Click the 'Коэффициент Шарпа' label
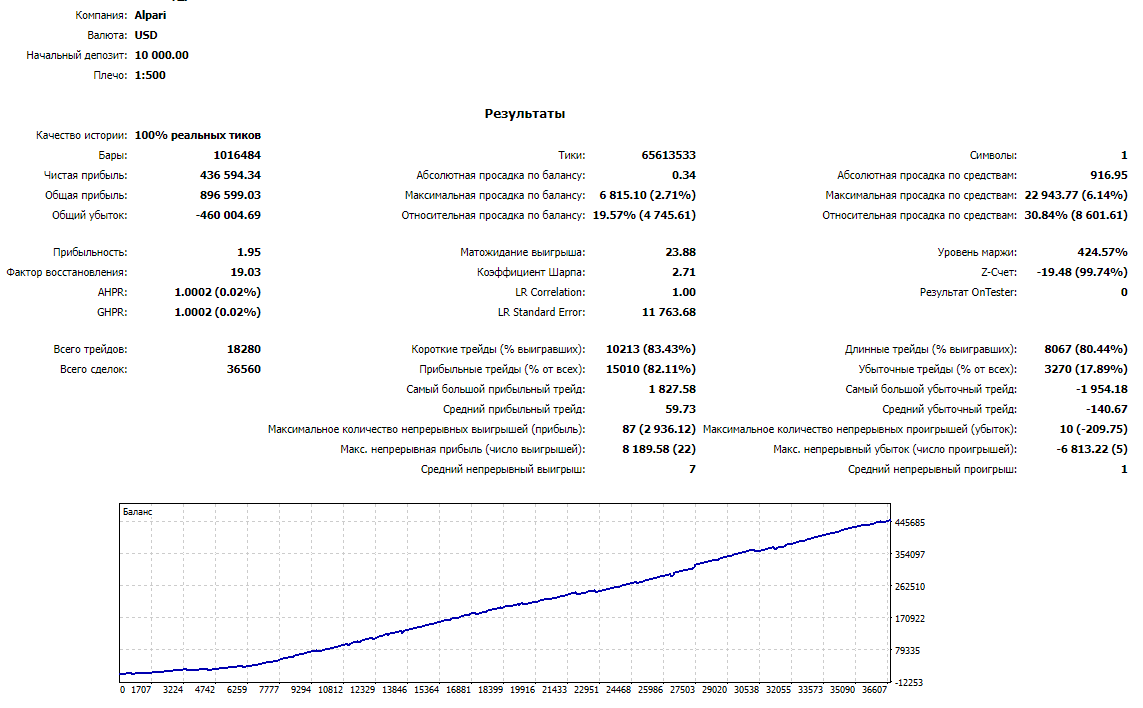 tap(531, 272)
